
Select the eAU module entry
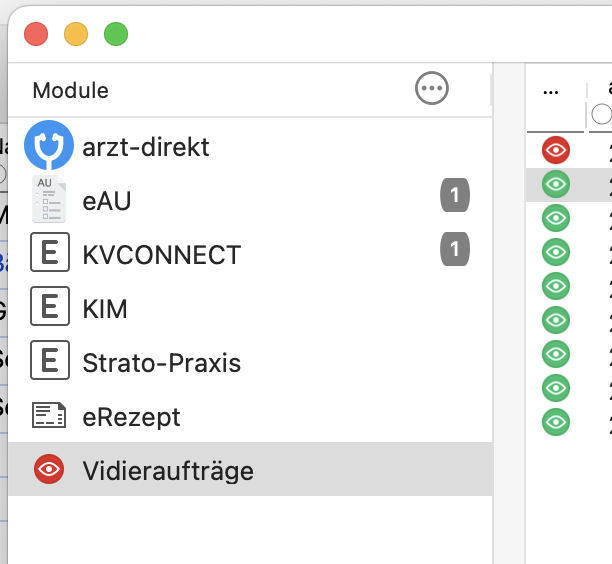(250, 199)
